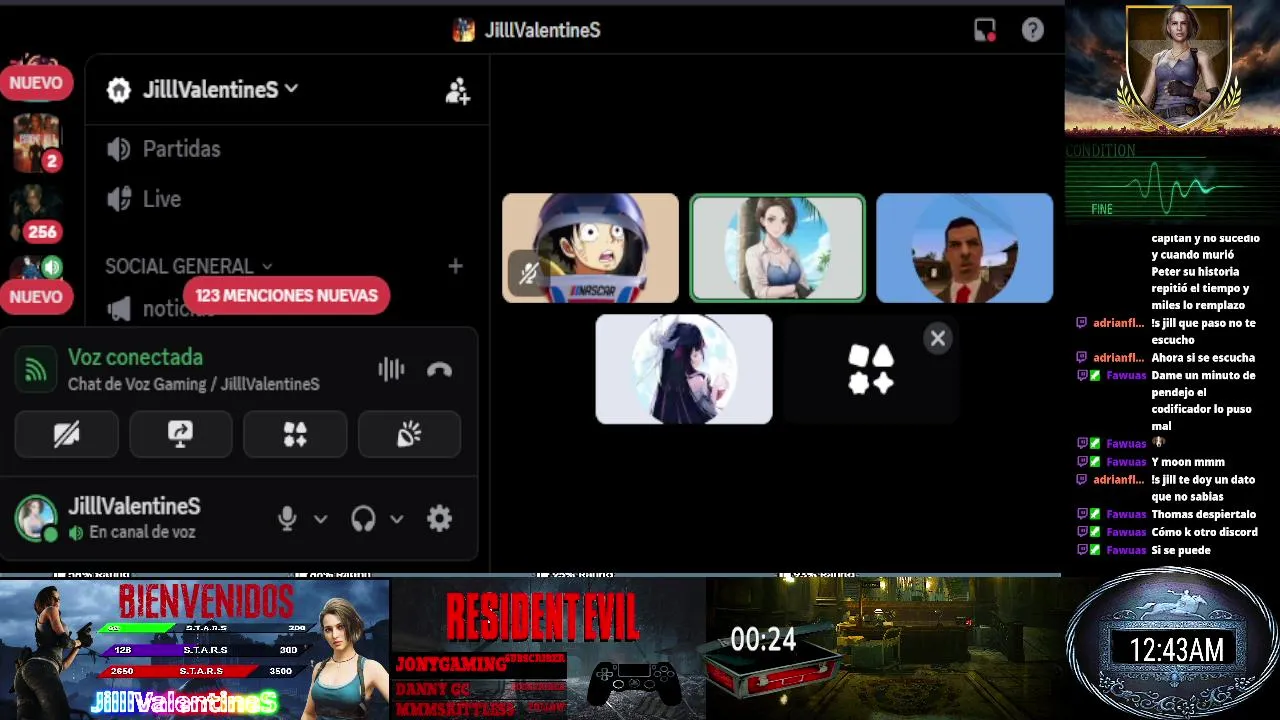Click chat message 'Y moon mmm'
1280x720 pixels.
(1188, 462)
